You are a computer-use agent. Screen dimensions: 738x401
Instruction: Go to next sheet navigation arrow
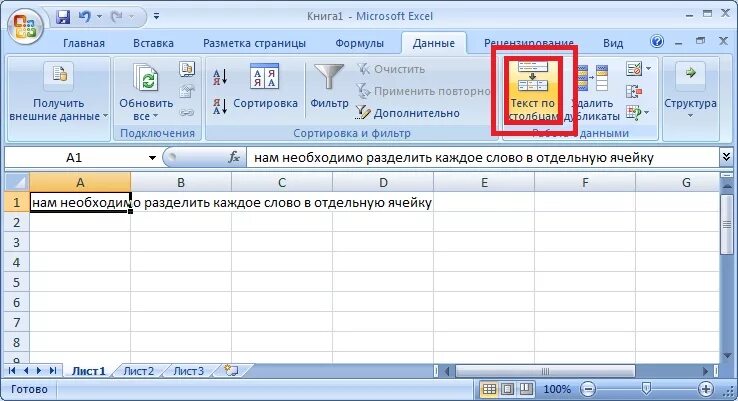39,370
